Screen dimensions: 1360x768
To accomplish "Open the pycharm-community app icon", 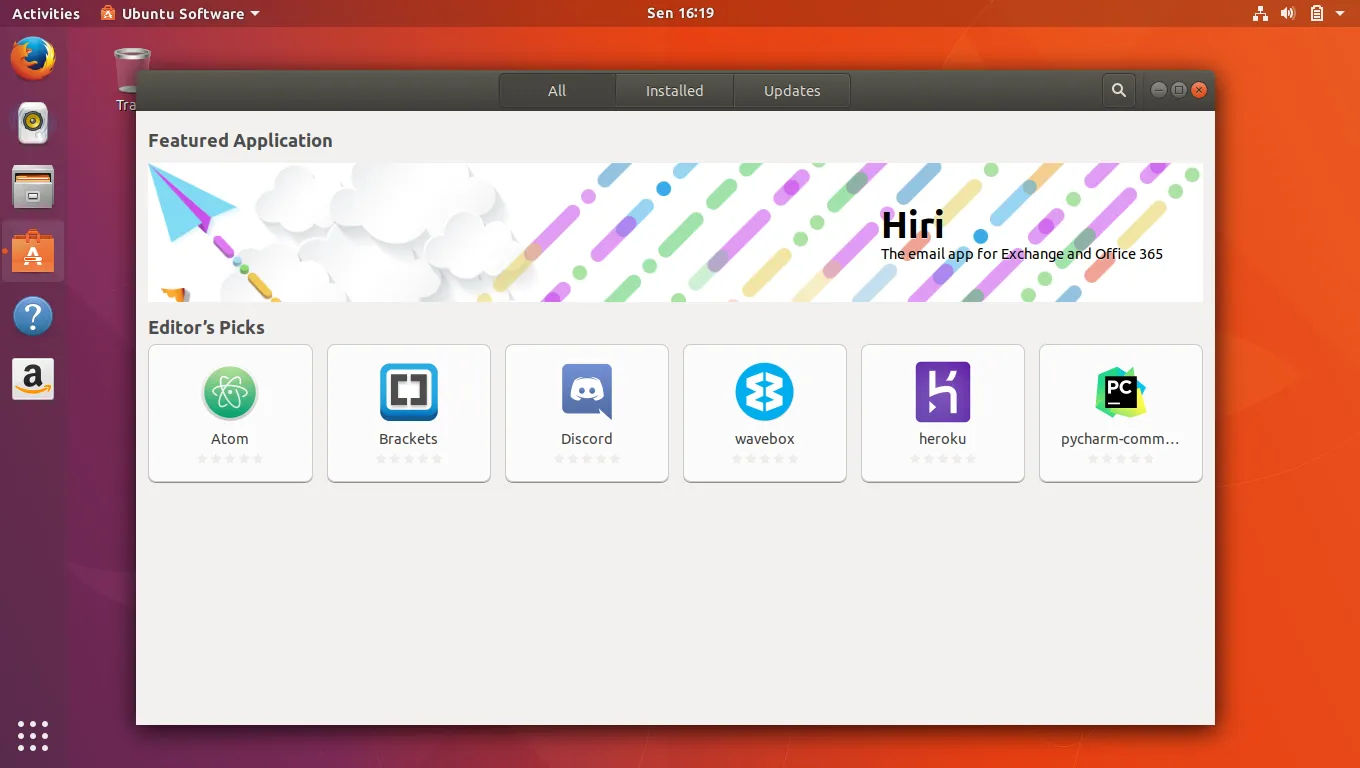I will (1120, 392).
